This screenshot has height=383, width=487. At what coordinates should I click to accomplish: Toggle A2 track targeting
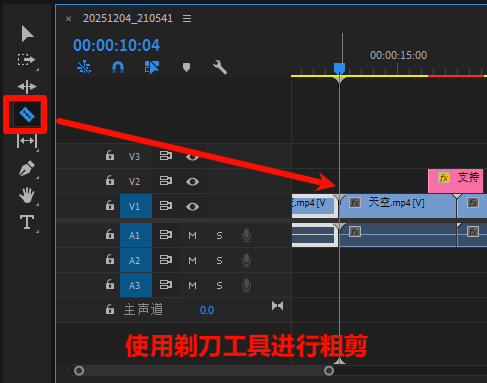coord(136,260)
